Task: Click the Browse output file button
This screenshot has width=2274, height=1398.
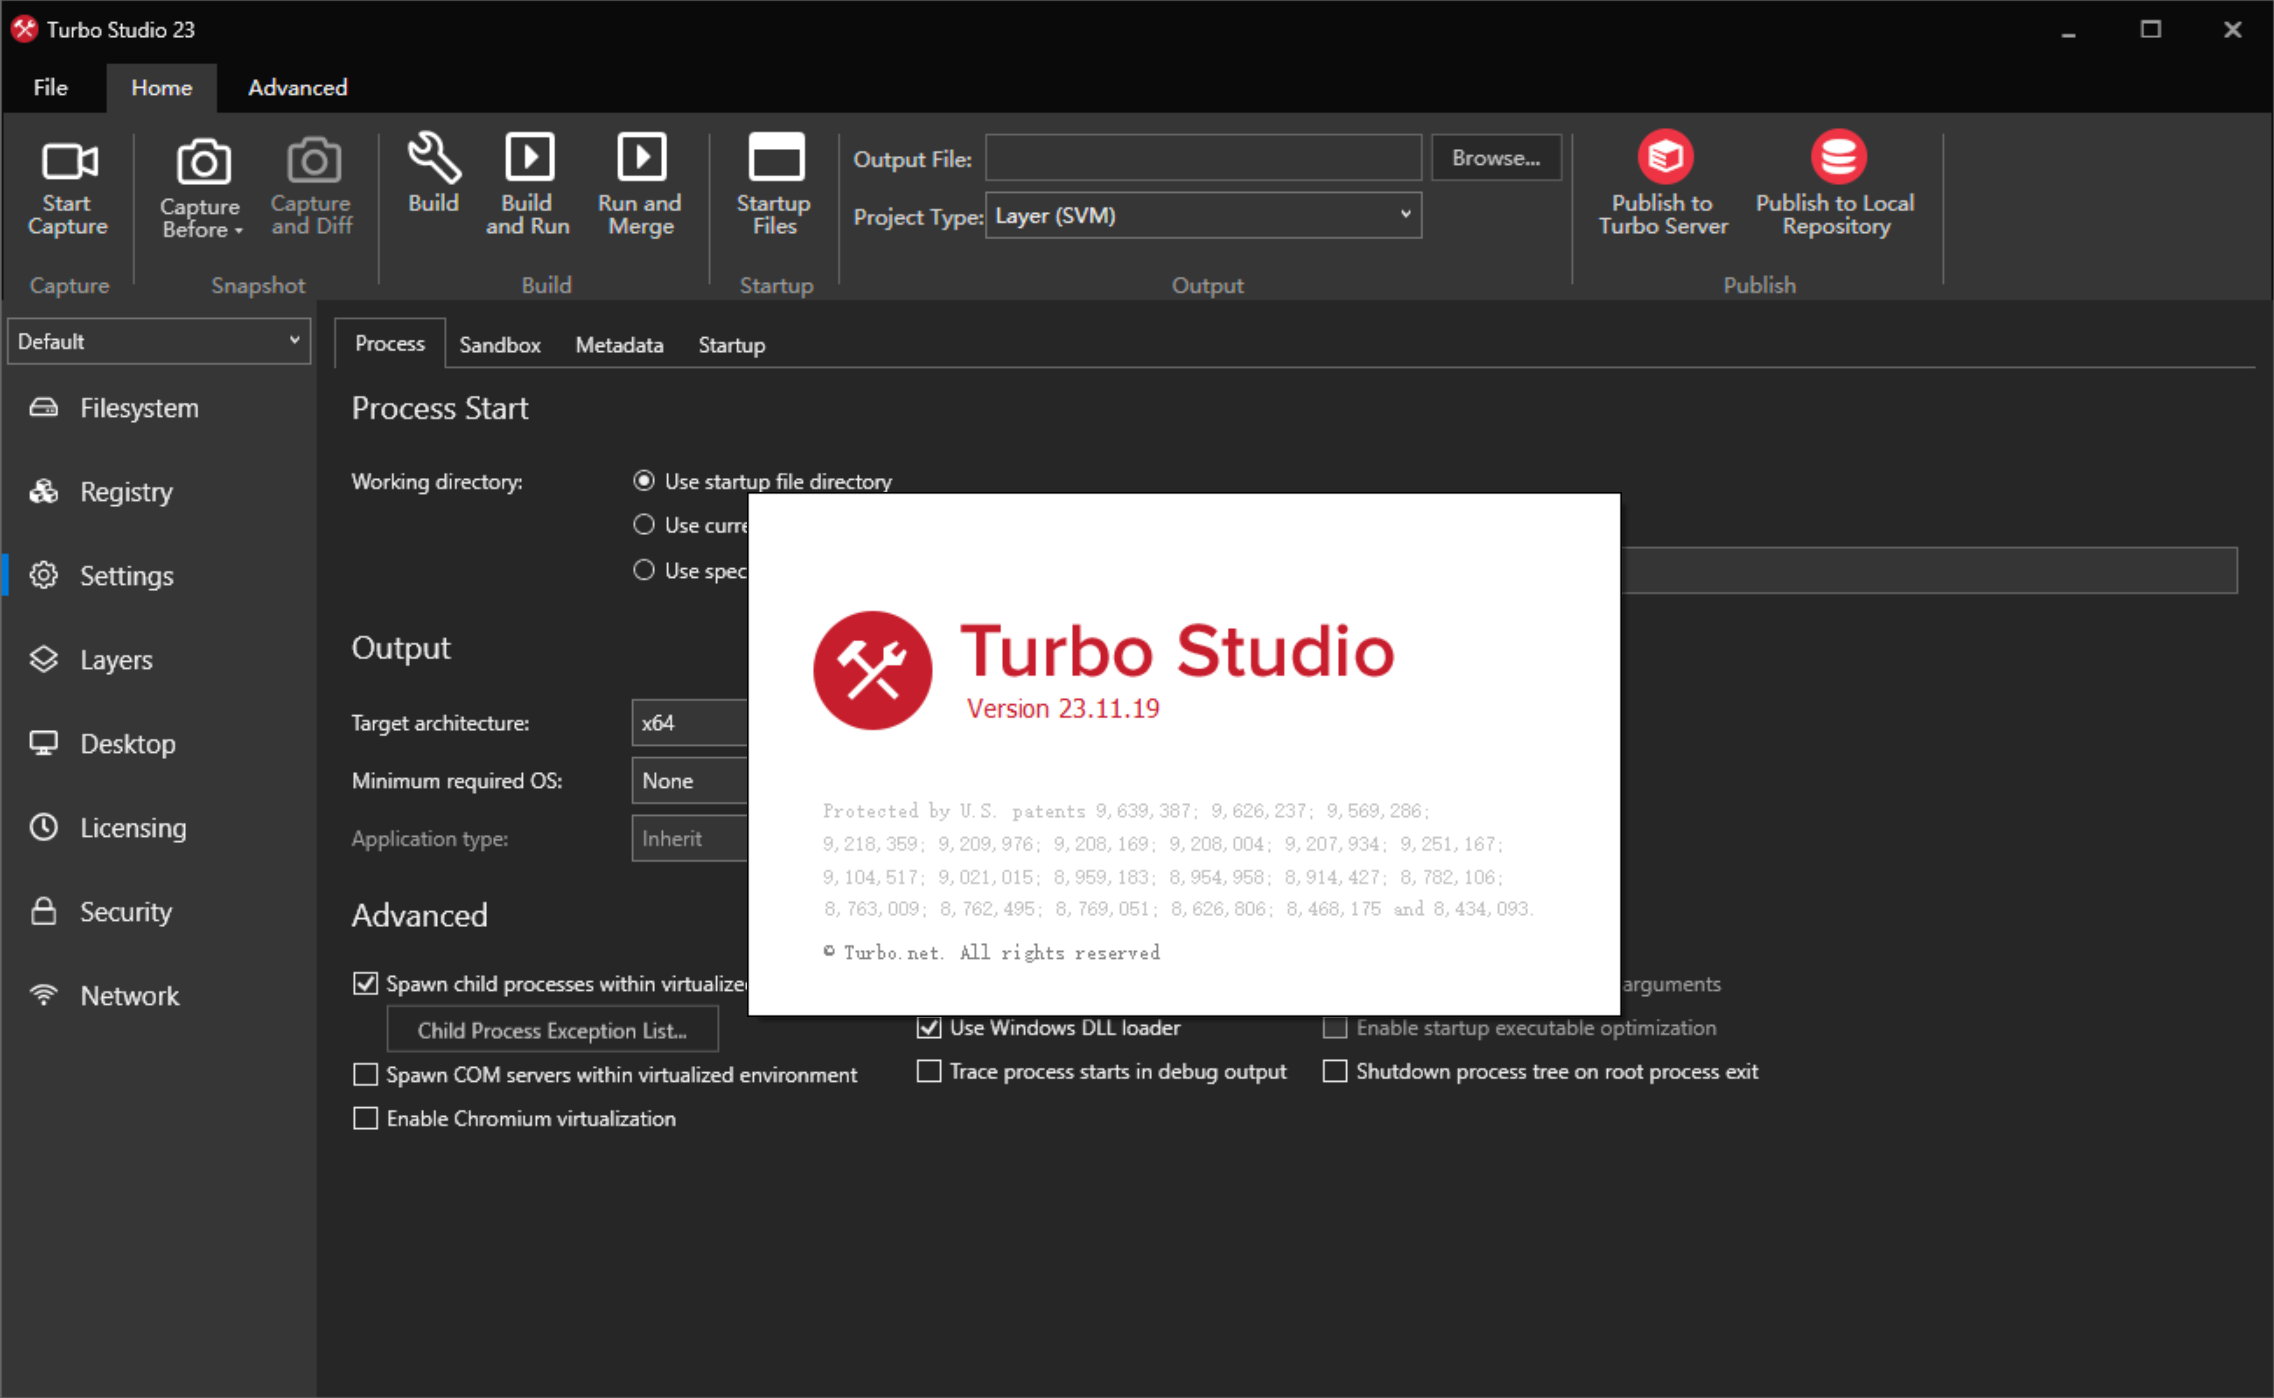Action: tap(1494, 157)
